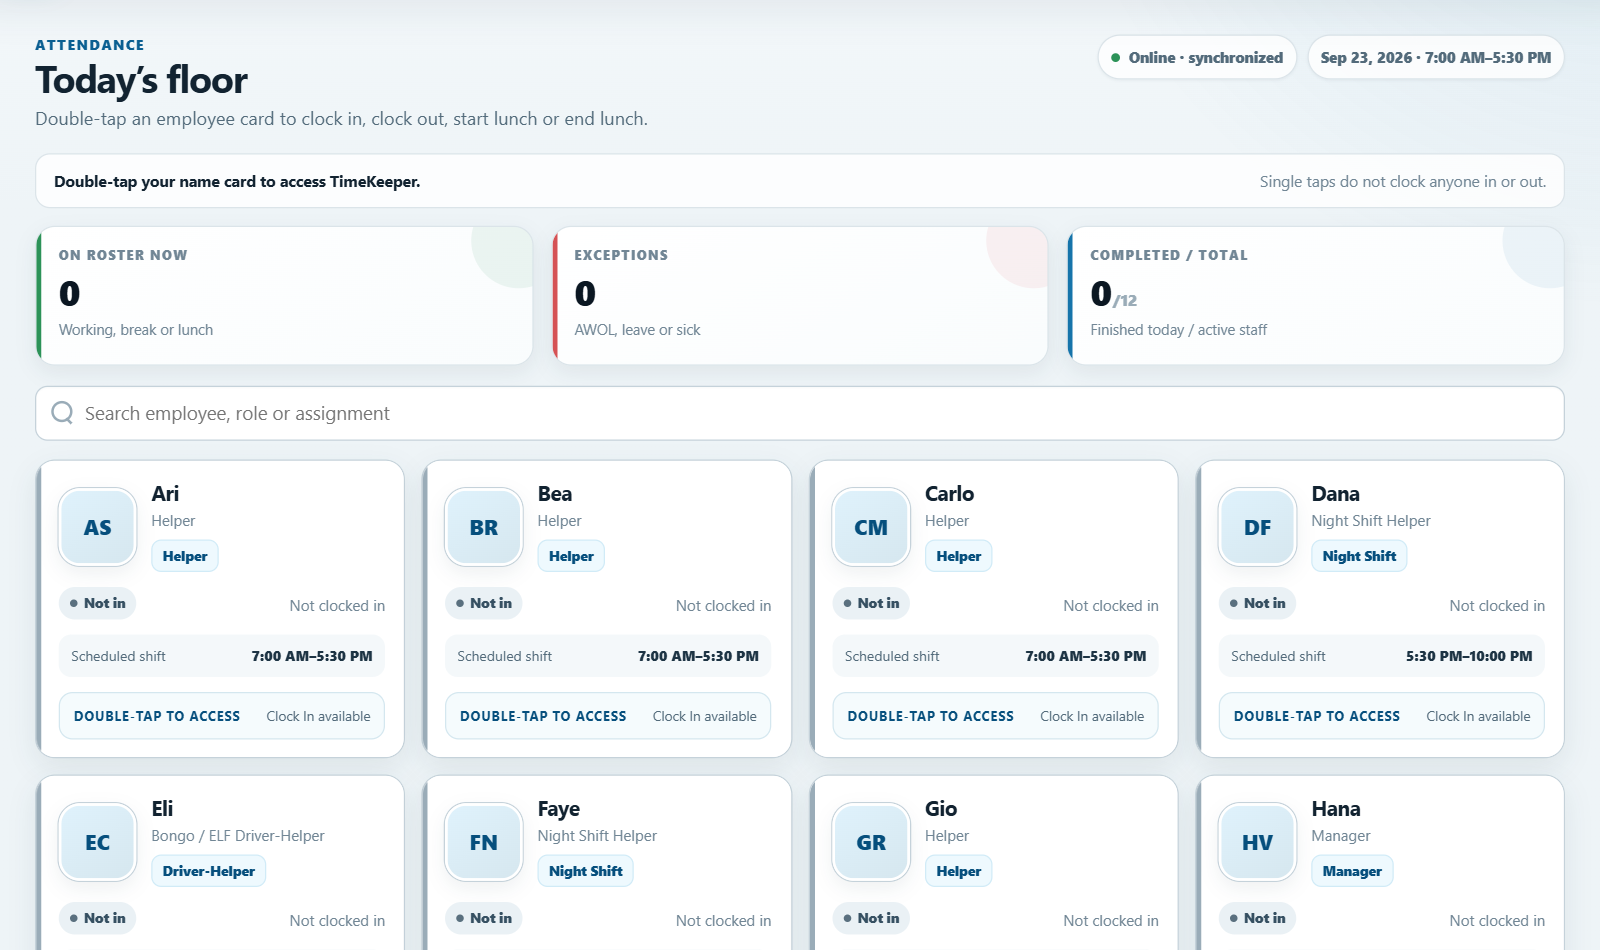Select Faye's FN avatar badge
This screenshot has width=1600, height=950.
click(484, 842)
